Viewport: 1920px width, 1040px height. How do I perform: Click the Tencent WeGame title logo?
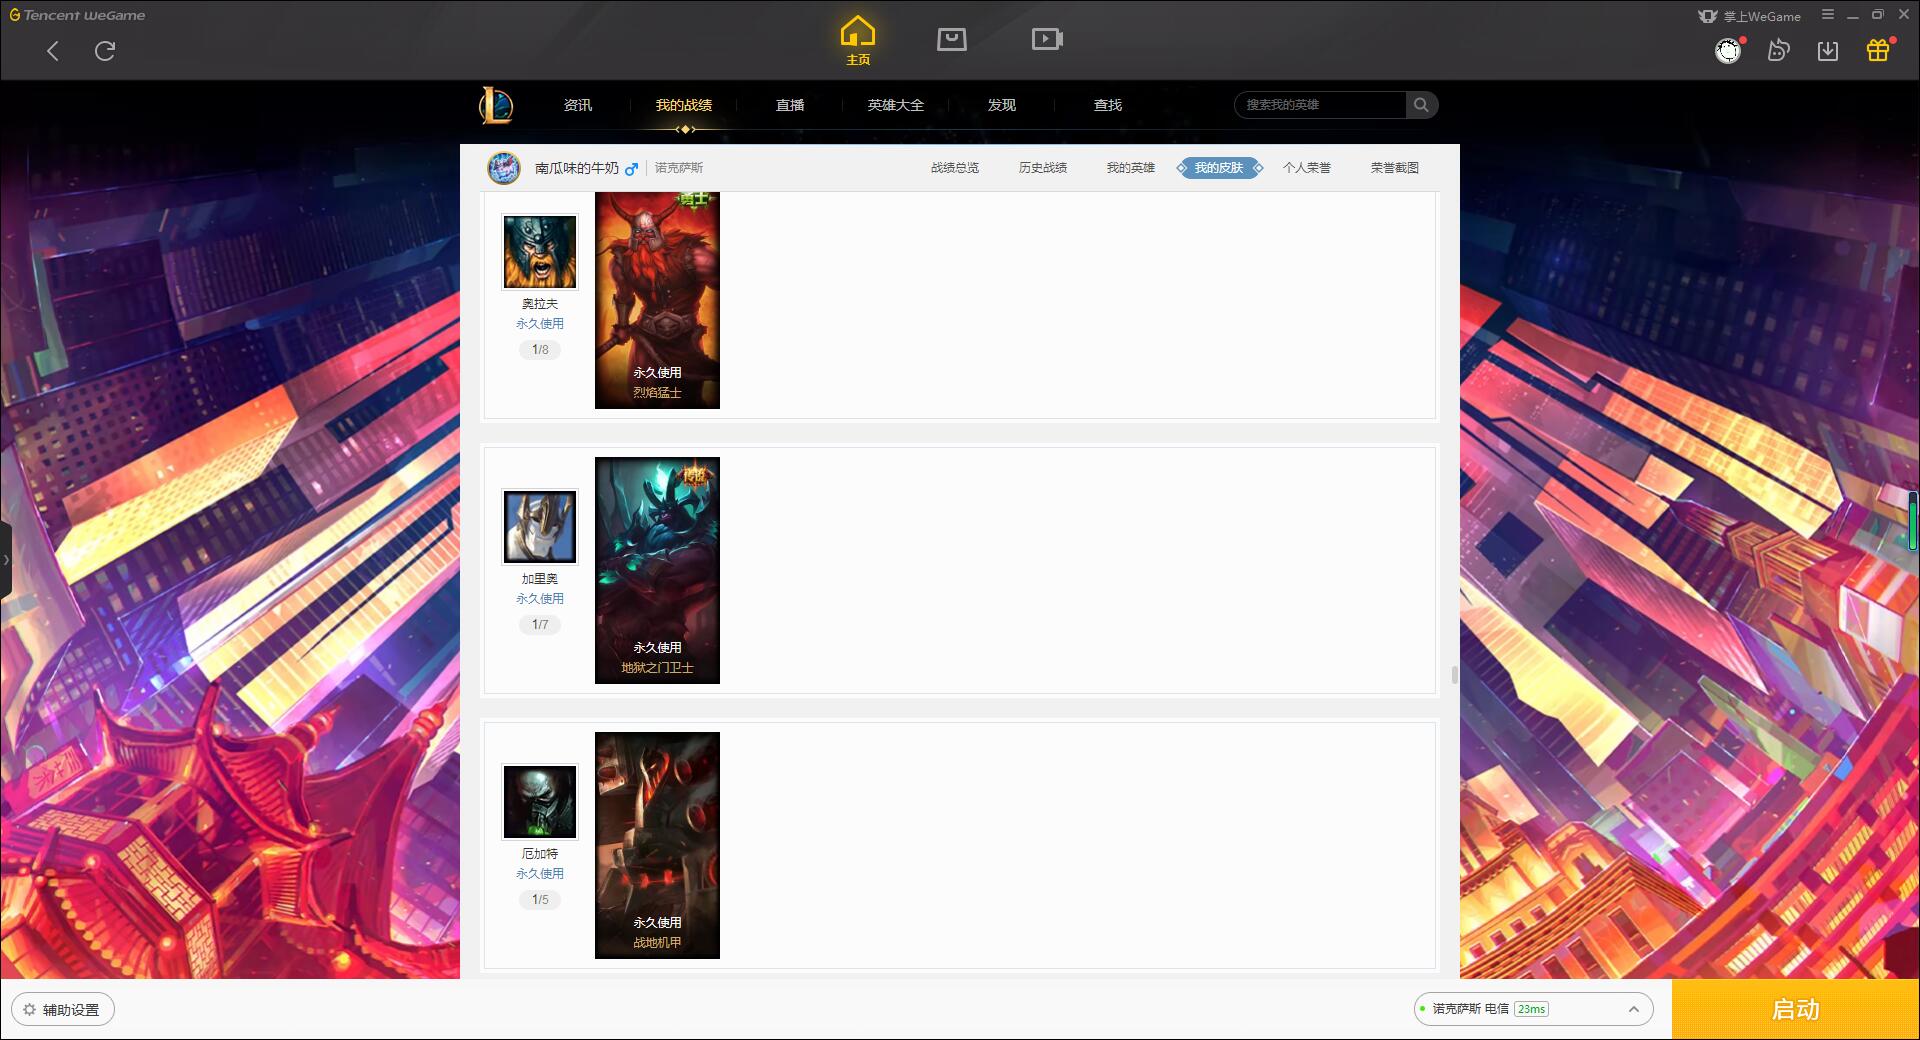tap(77, 15)
